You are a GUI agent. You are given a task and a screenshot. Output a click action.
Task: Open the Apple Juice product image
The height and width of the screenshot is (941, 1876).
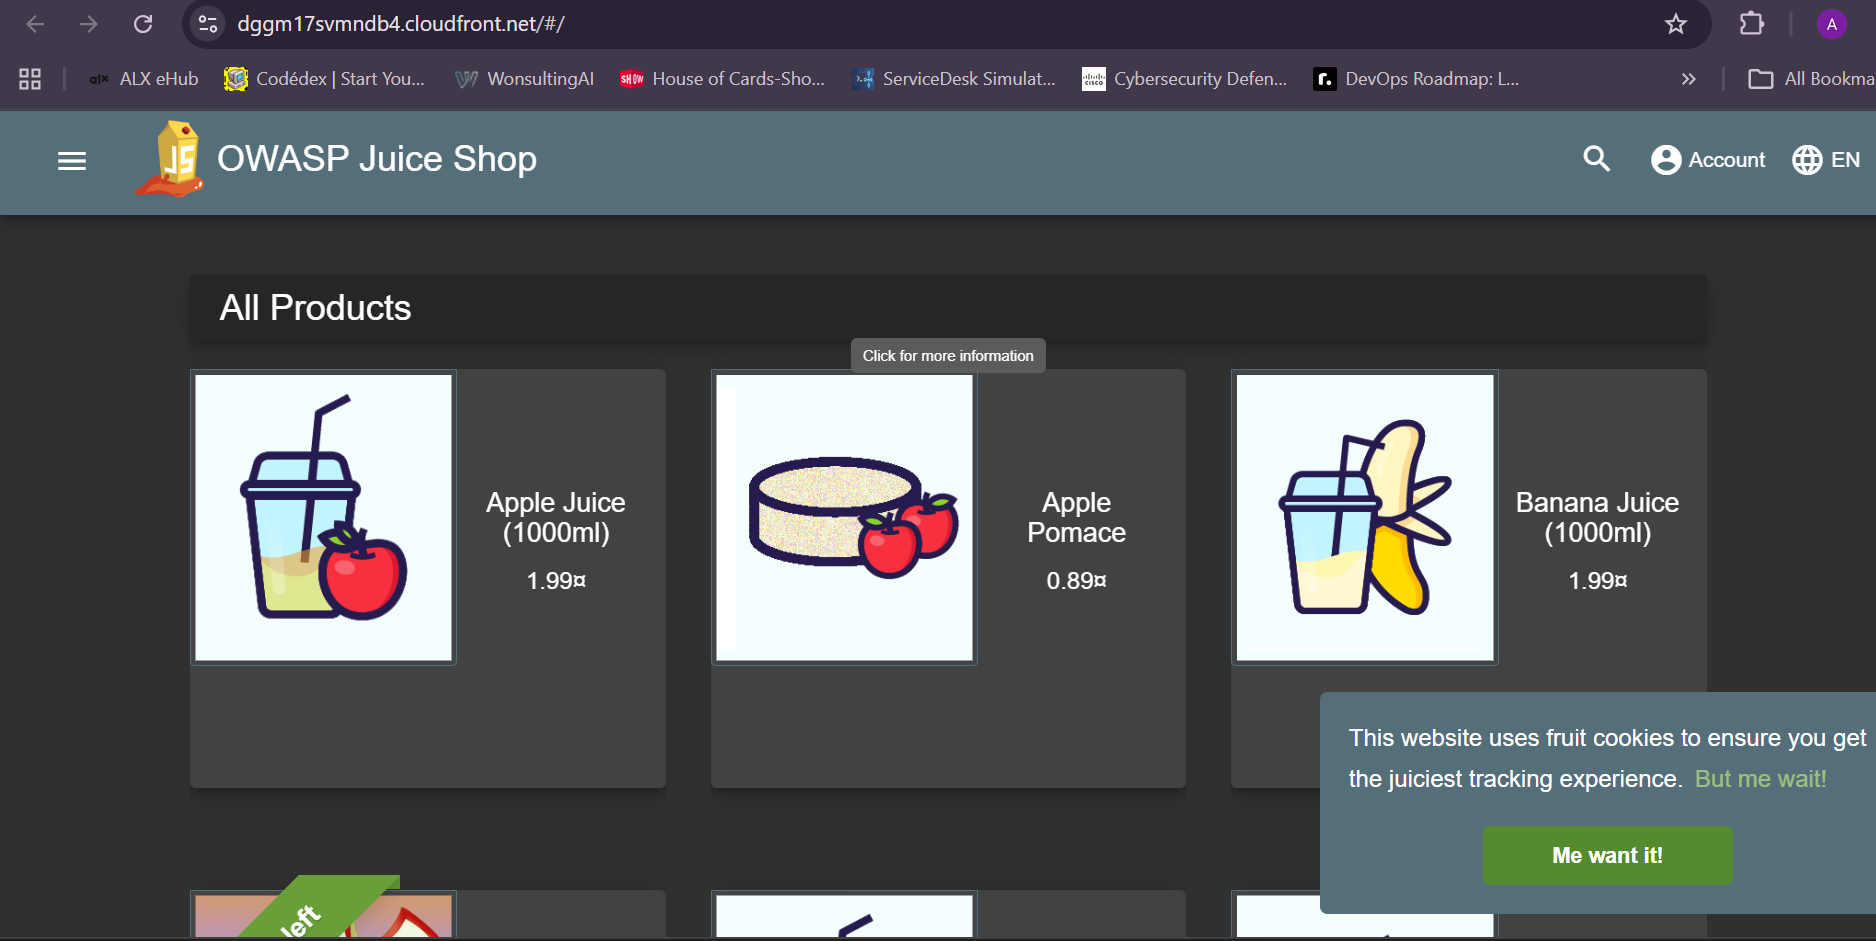[324, 518]
